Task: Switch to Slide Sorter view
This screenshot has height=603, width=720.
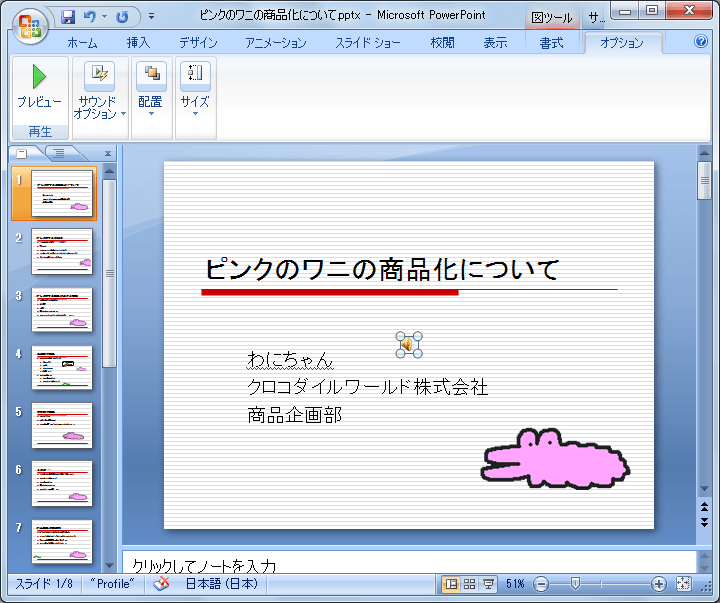Action: click(470, 584)
